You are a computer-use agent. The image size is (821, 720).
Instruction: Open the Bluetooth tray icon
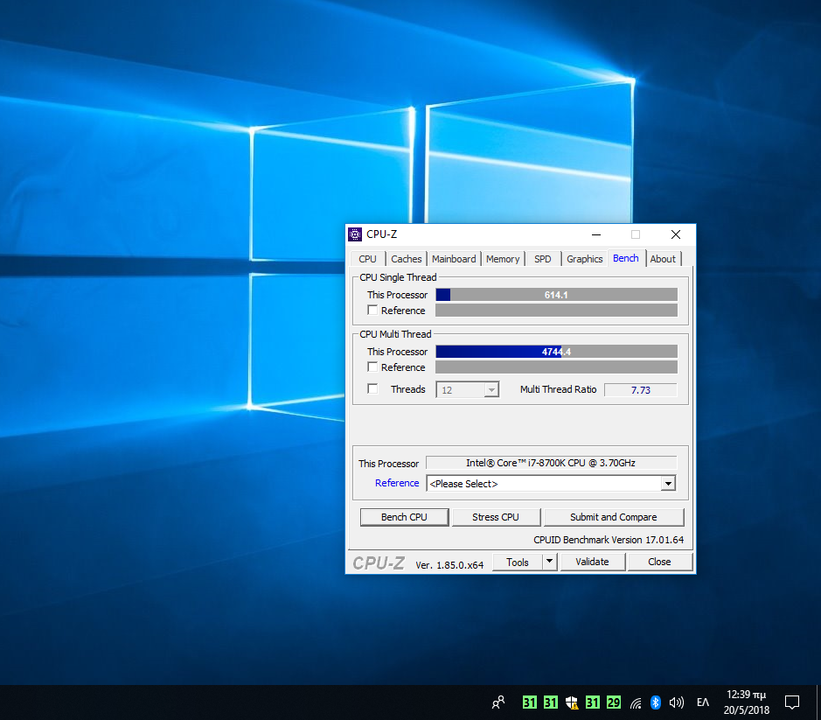click(655, 702)
